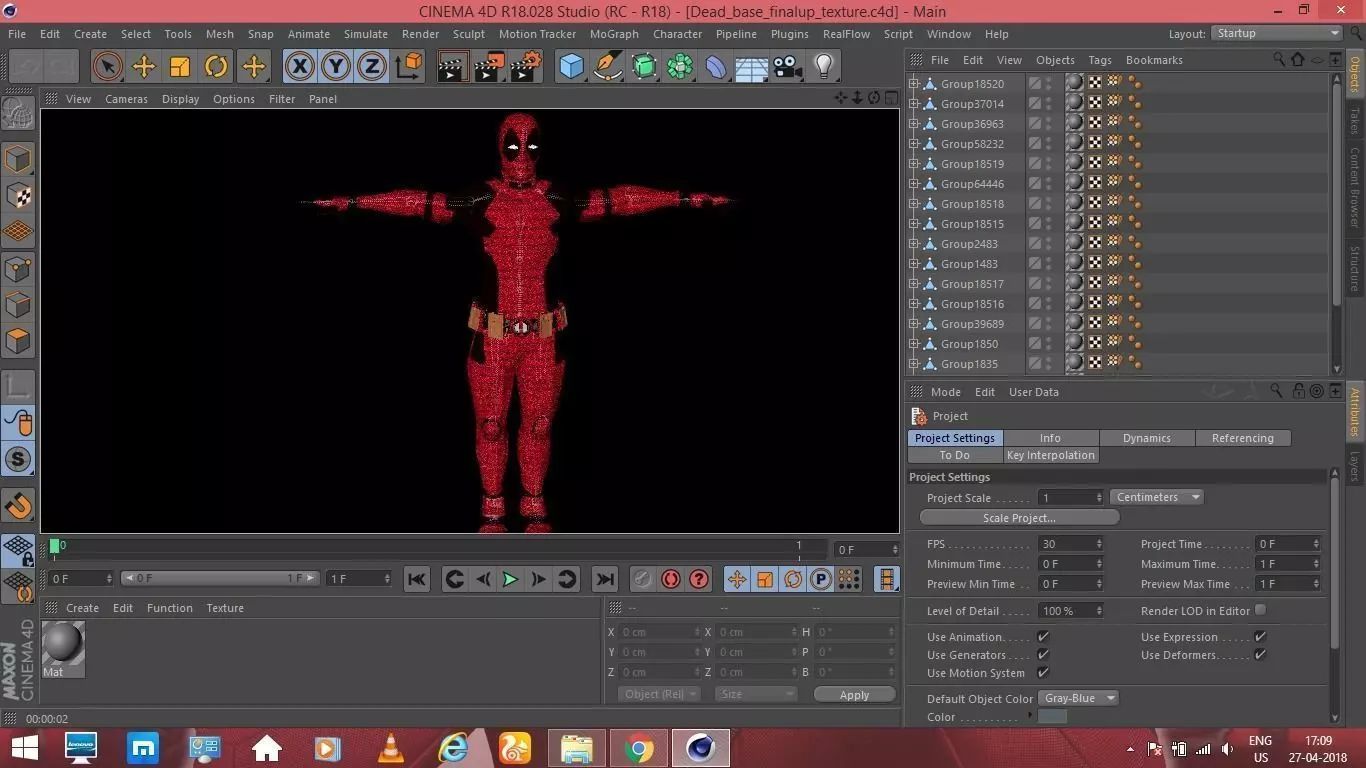Toggle visibility dots for Group36963
The width and height of the screenshot is (1366, 768).
[x=1048, y=124]
